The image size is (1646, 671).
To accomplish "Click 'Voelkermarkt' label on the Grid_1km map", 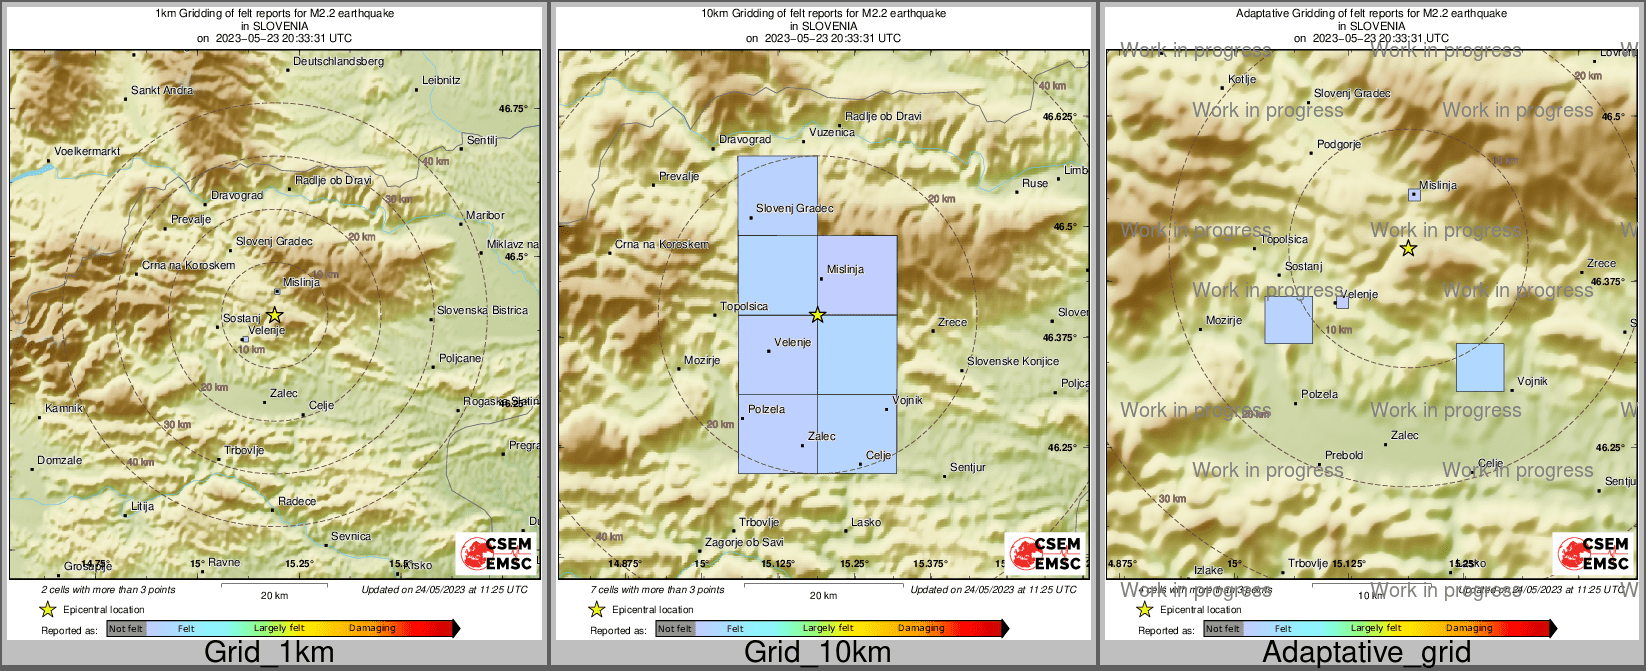I will click(87, 151).
